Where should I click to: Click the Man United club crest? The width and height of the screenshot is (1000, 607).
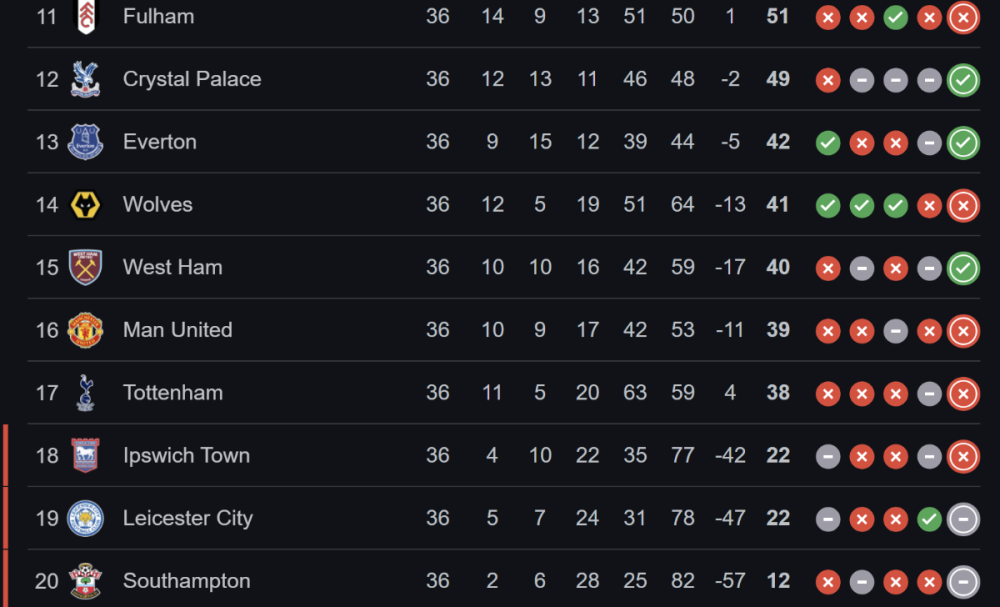coord(85,330)
